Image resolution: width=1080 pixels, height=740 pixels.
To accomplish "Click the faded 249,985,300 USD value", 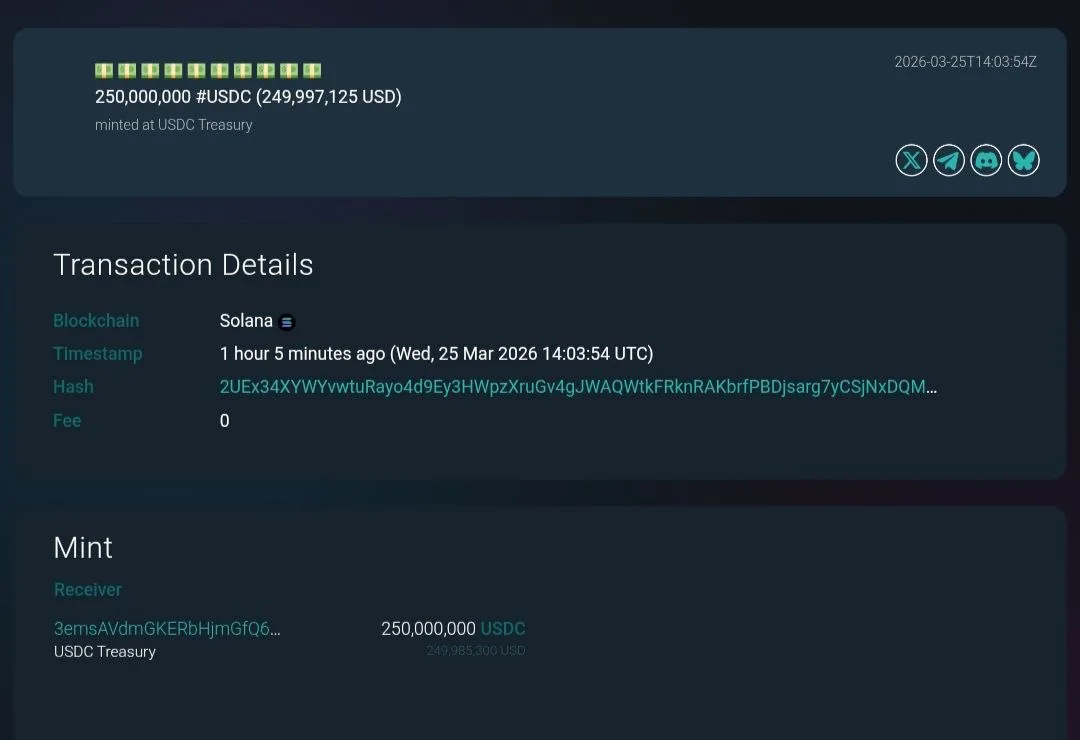I will 475,651.
